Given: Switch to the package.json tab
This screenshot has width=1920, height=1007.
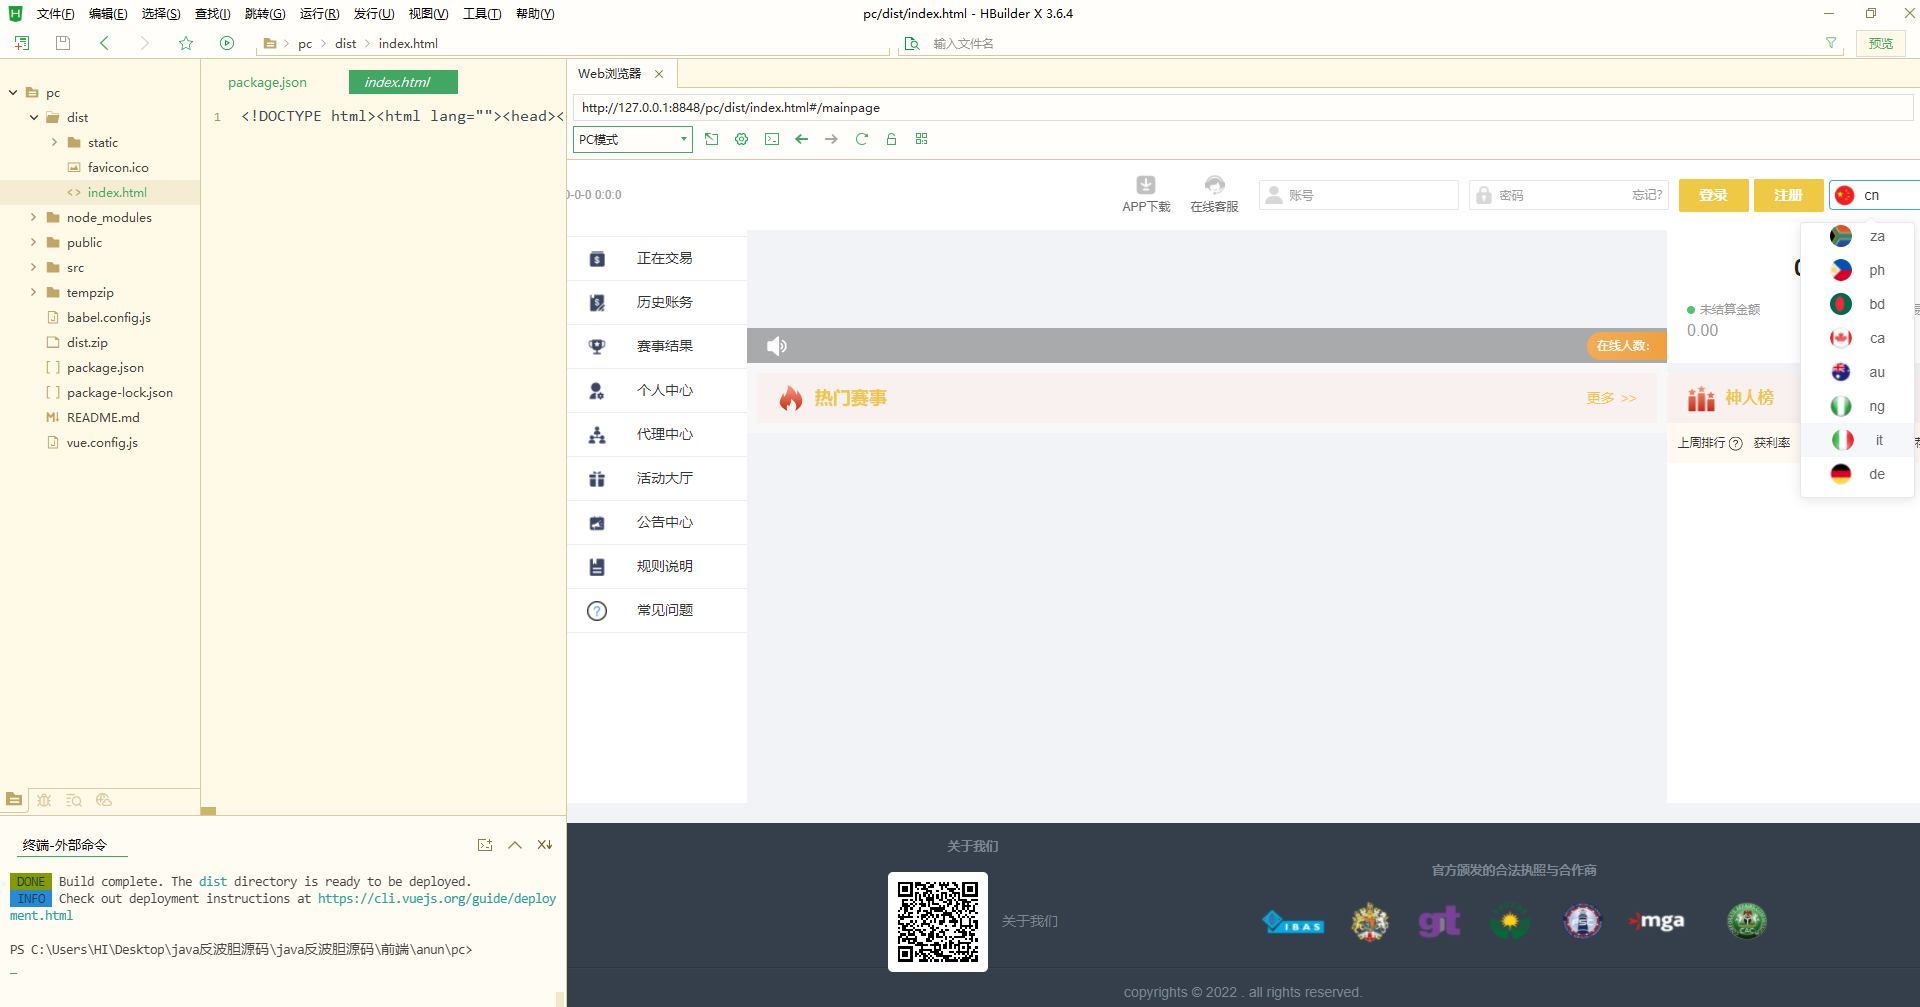Looking at the screenshot, I should click(267, 82).
